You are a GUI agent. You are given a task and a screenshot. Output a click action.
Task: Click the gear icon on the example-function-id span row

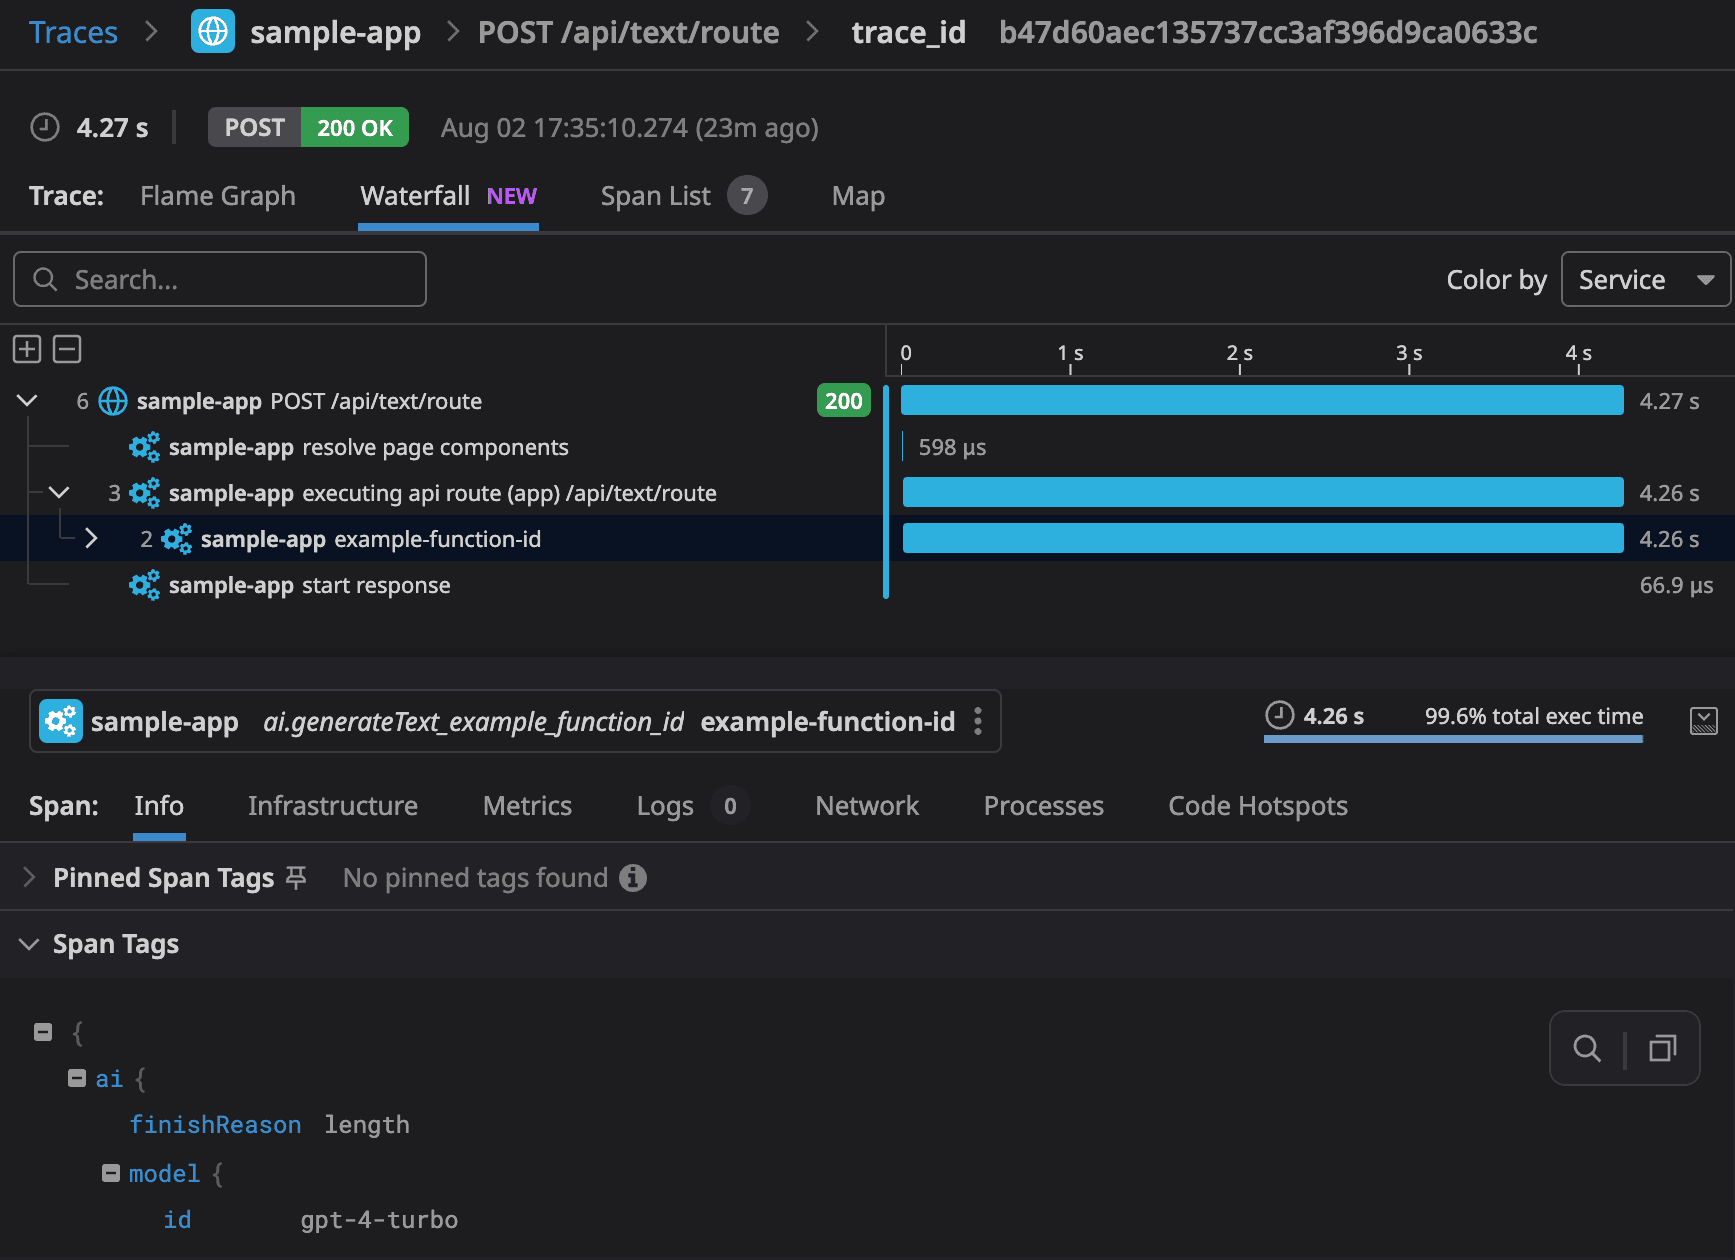click(x=177, y=538)
